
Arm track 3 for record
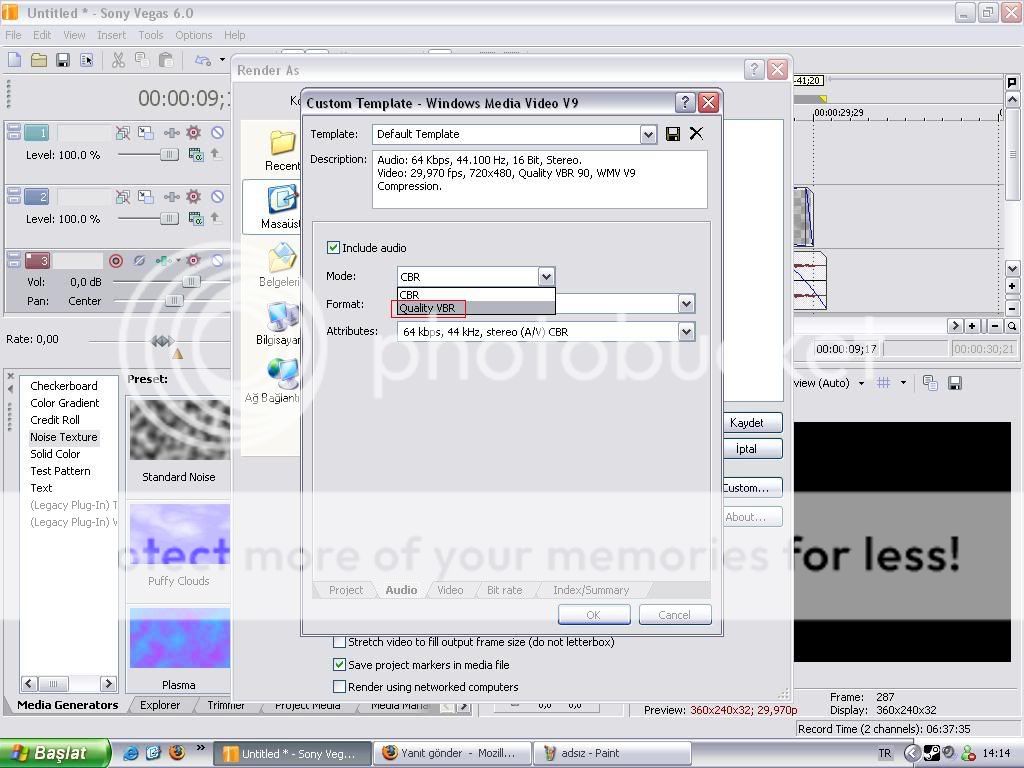(116, 261)
